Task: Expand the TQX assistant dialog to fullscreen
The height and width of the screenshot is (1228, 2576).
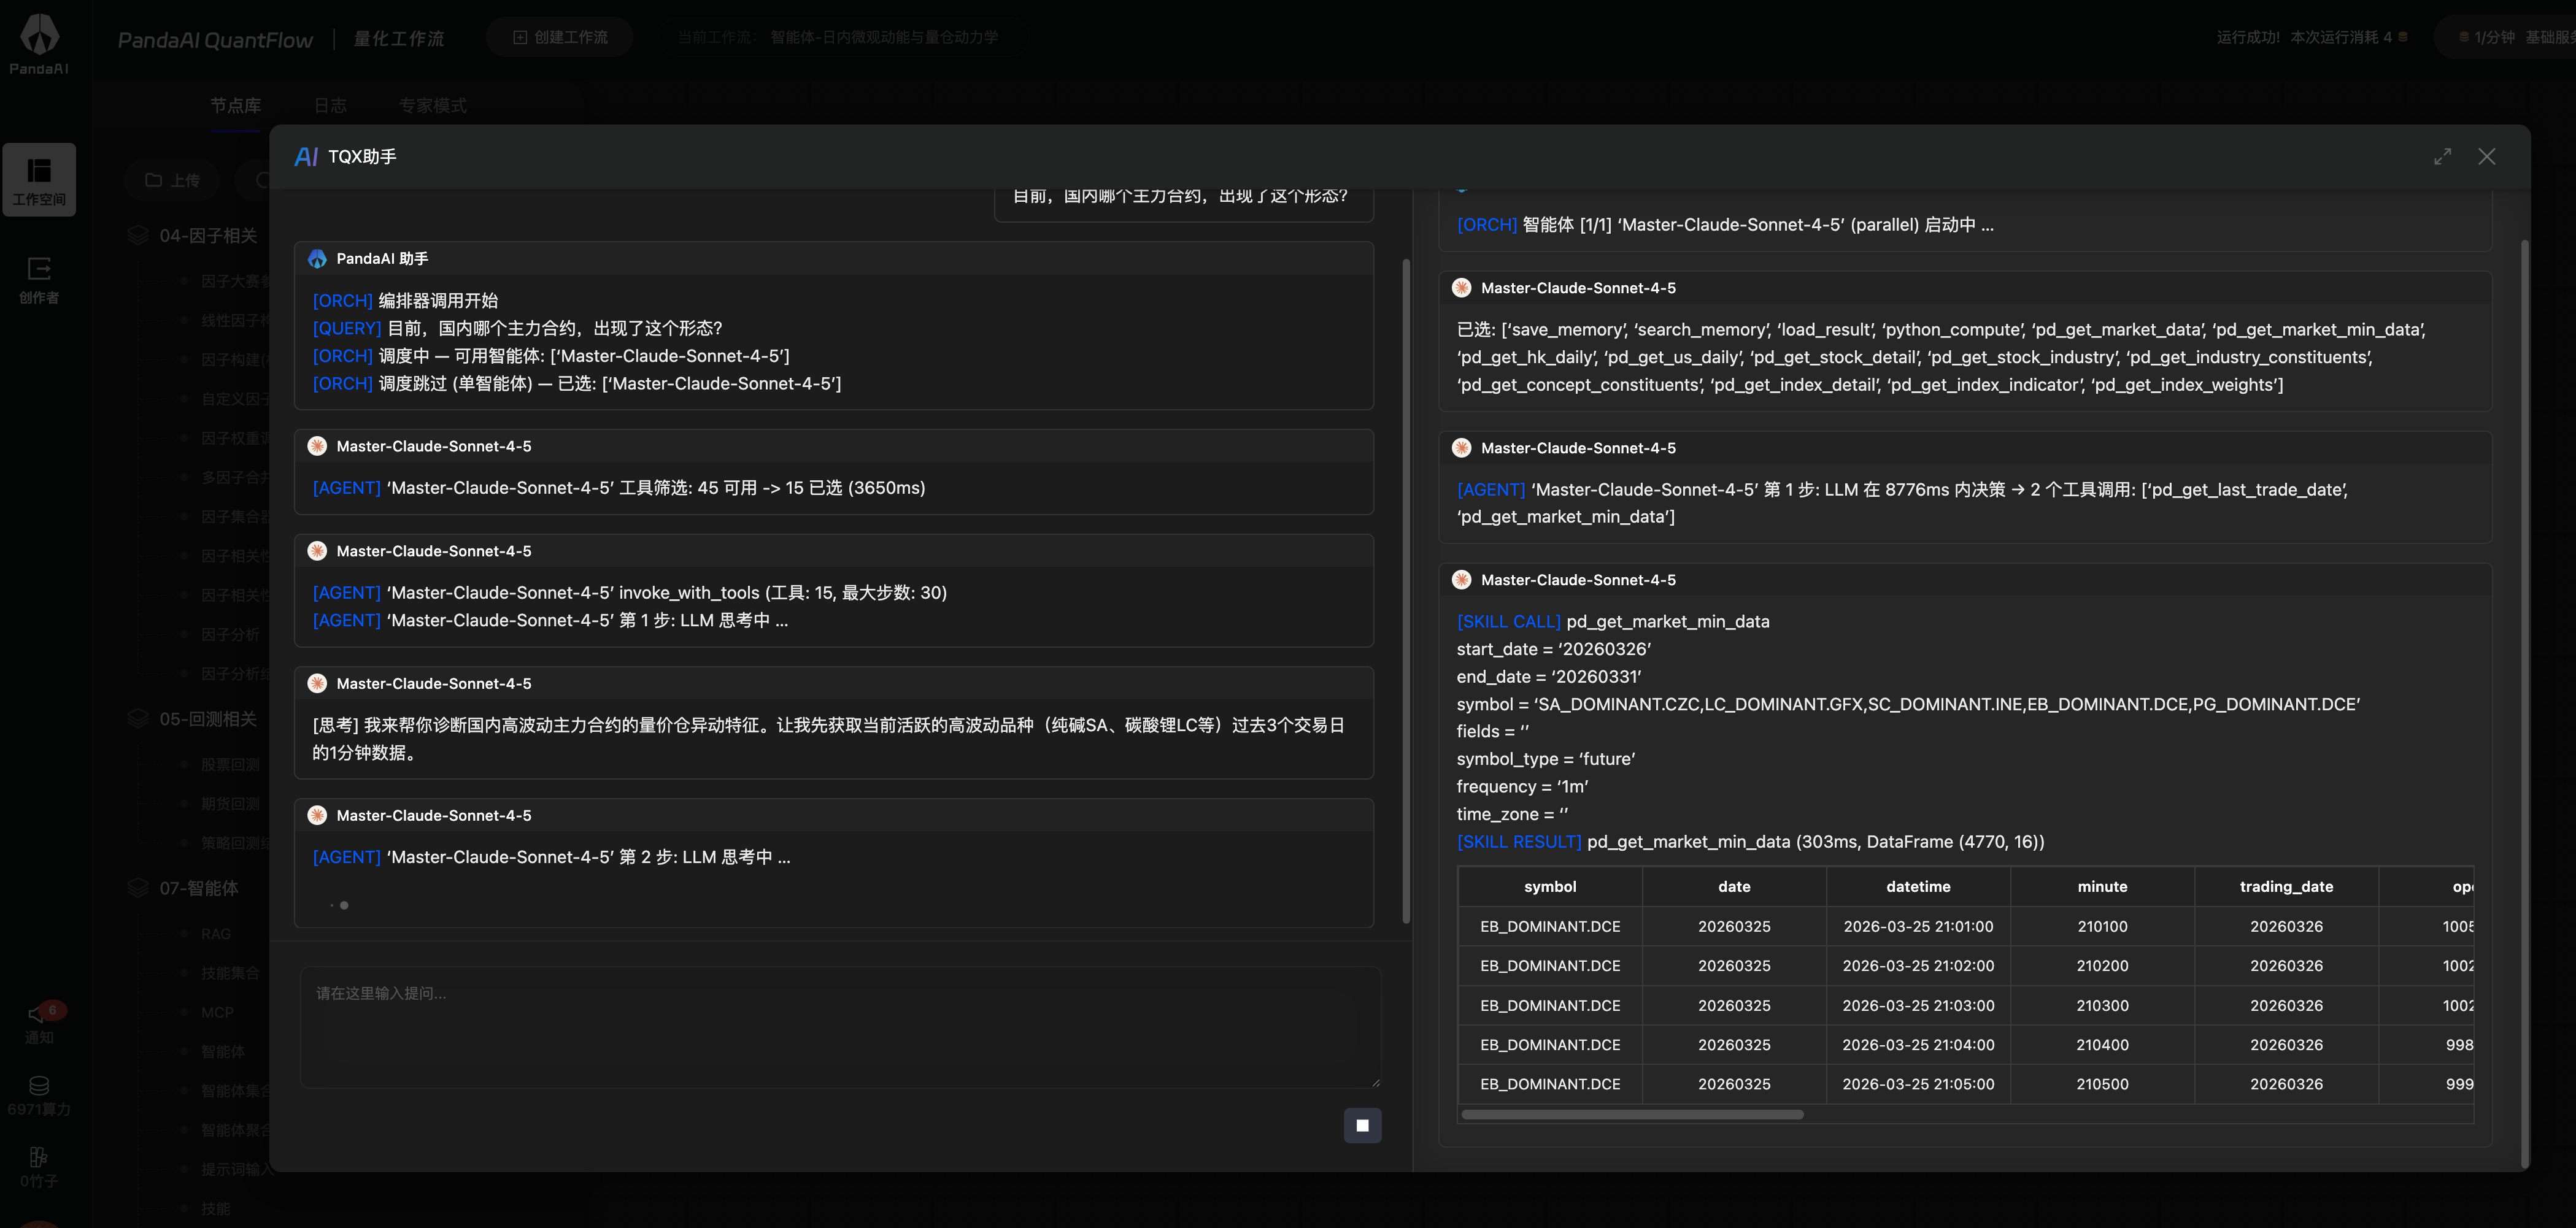Action: 2442,157
